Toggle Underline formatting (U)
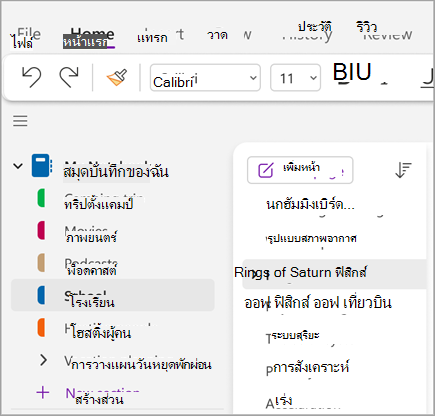Image resolution: width=435 pixels, height=416 pixels. click(363, 72)
